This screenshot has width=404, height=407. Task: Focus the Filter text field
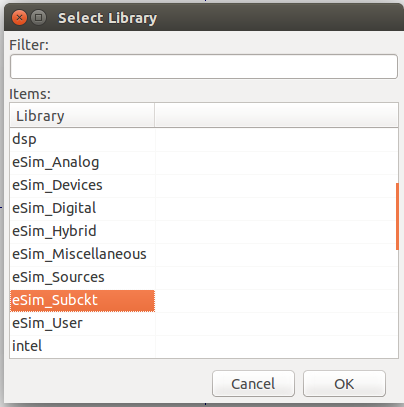pos(204,67)
